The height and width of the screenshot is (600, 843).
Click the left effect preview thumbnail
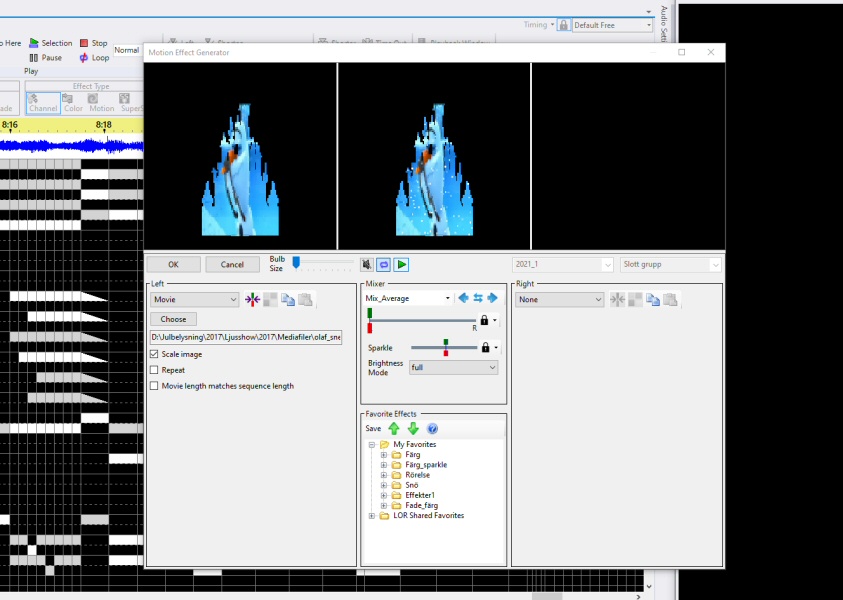coord(240,156)
